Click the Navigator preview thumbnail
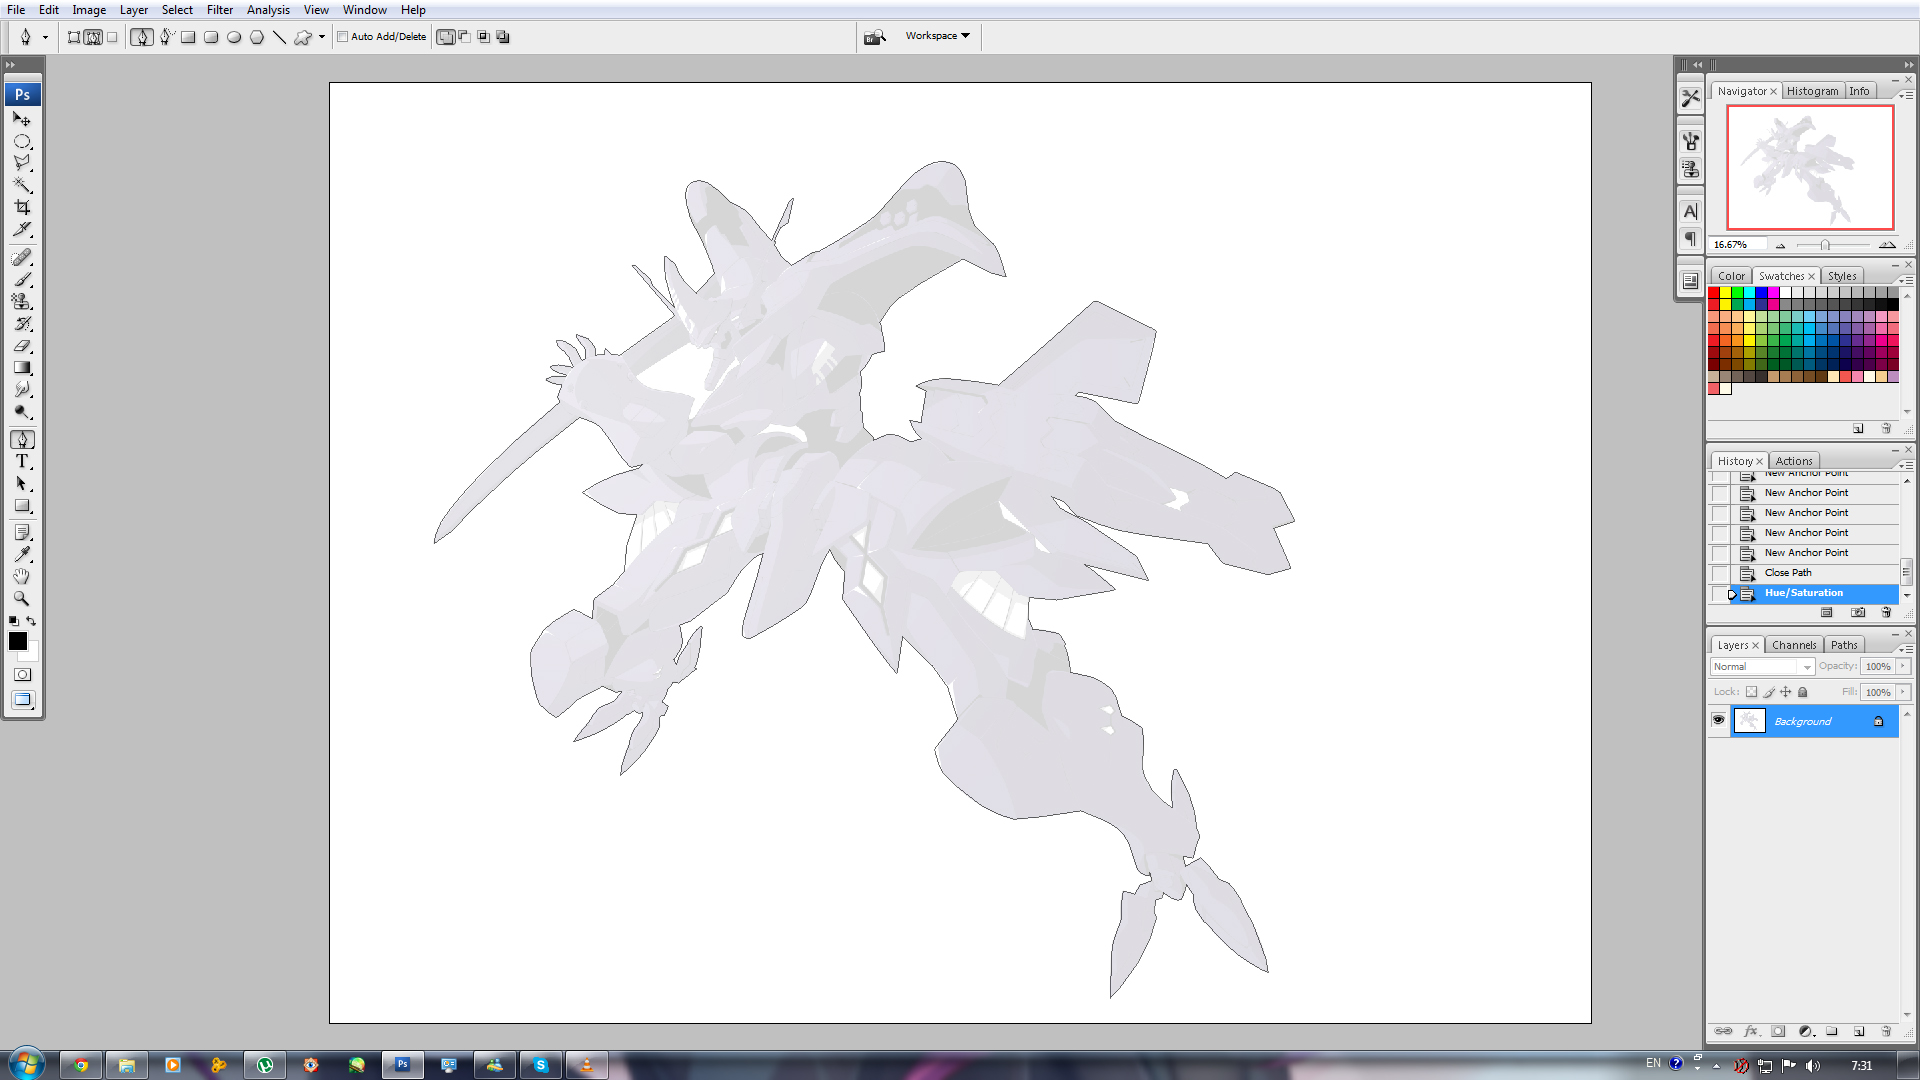The width and height of the screenshot is (1920, 1080). coord(1810,168)
